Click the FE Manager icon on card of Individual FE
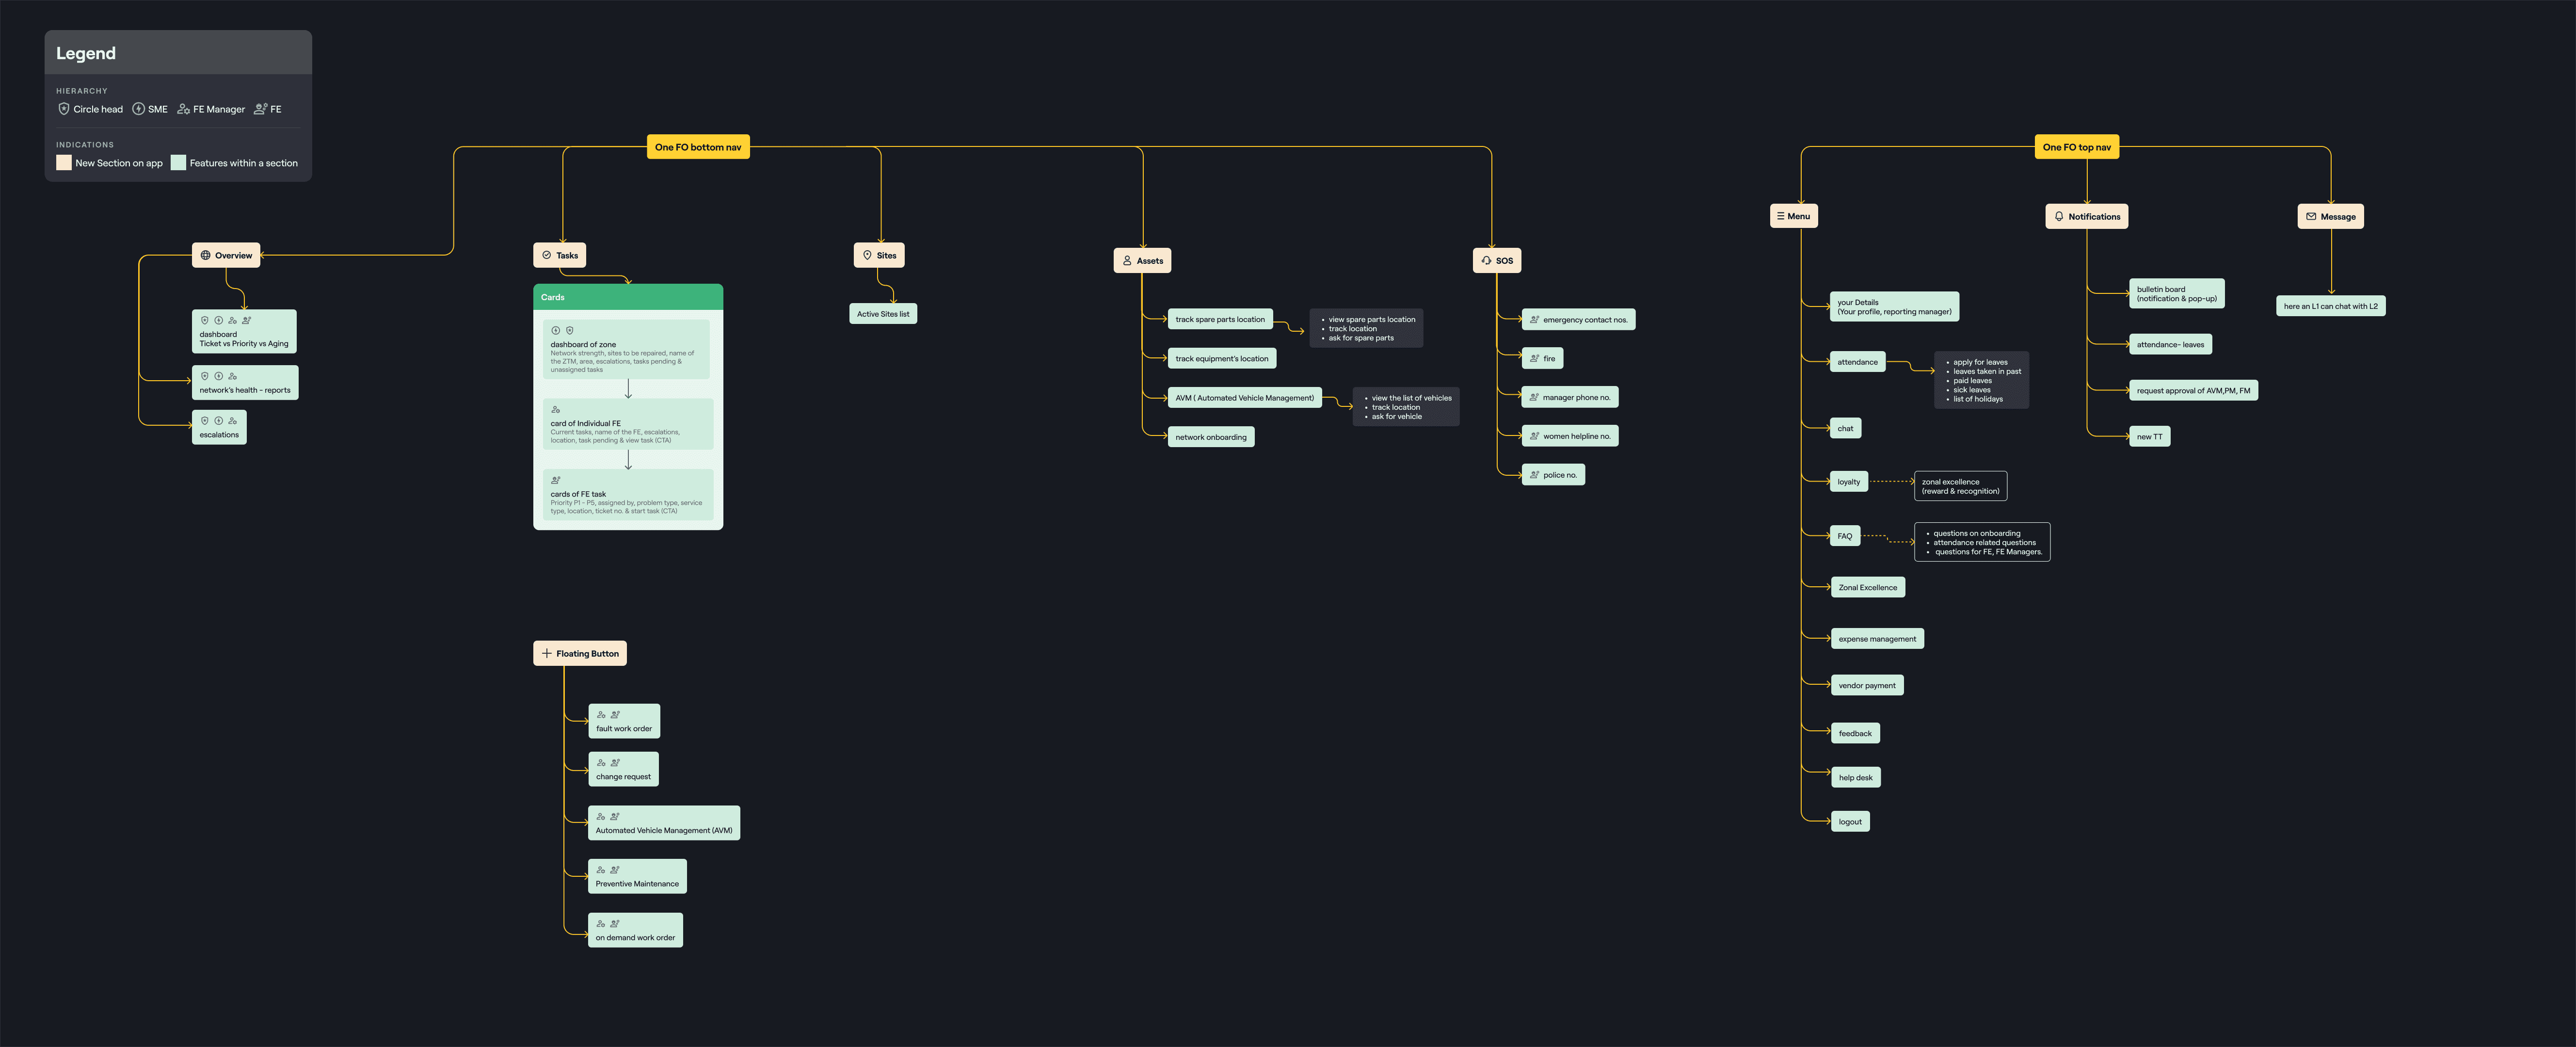 click(x=556, y=410)
